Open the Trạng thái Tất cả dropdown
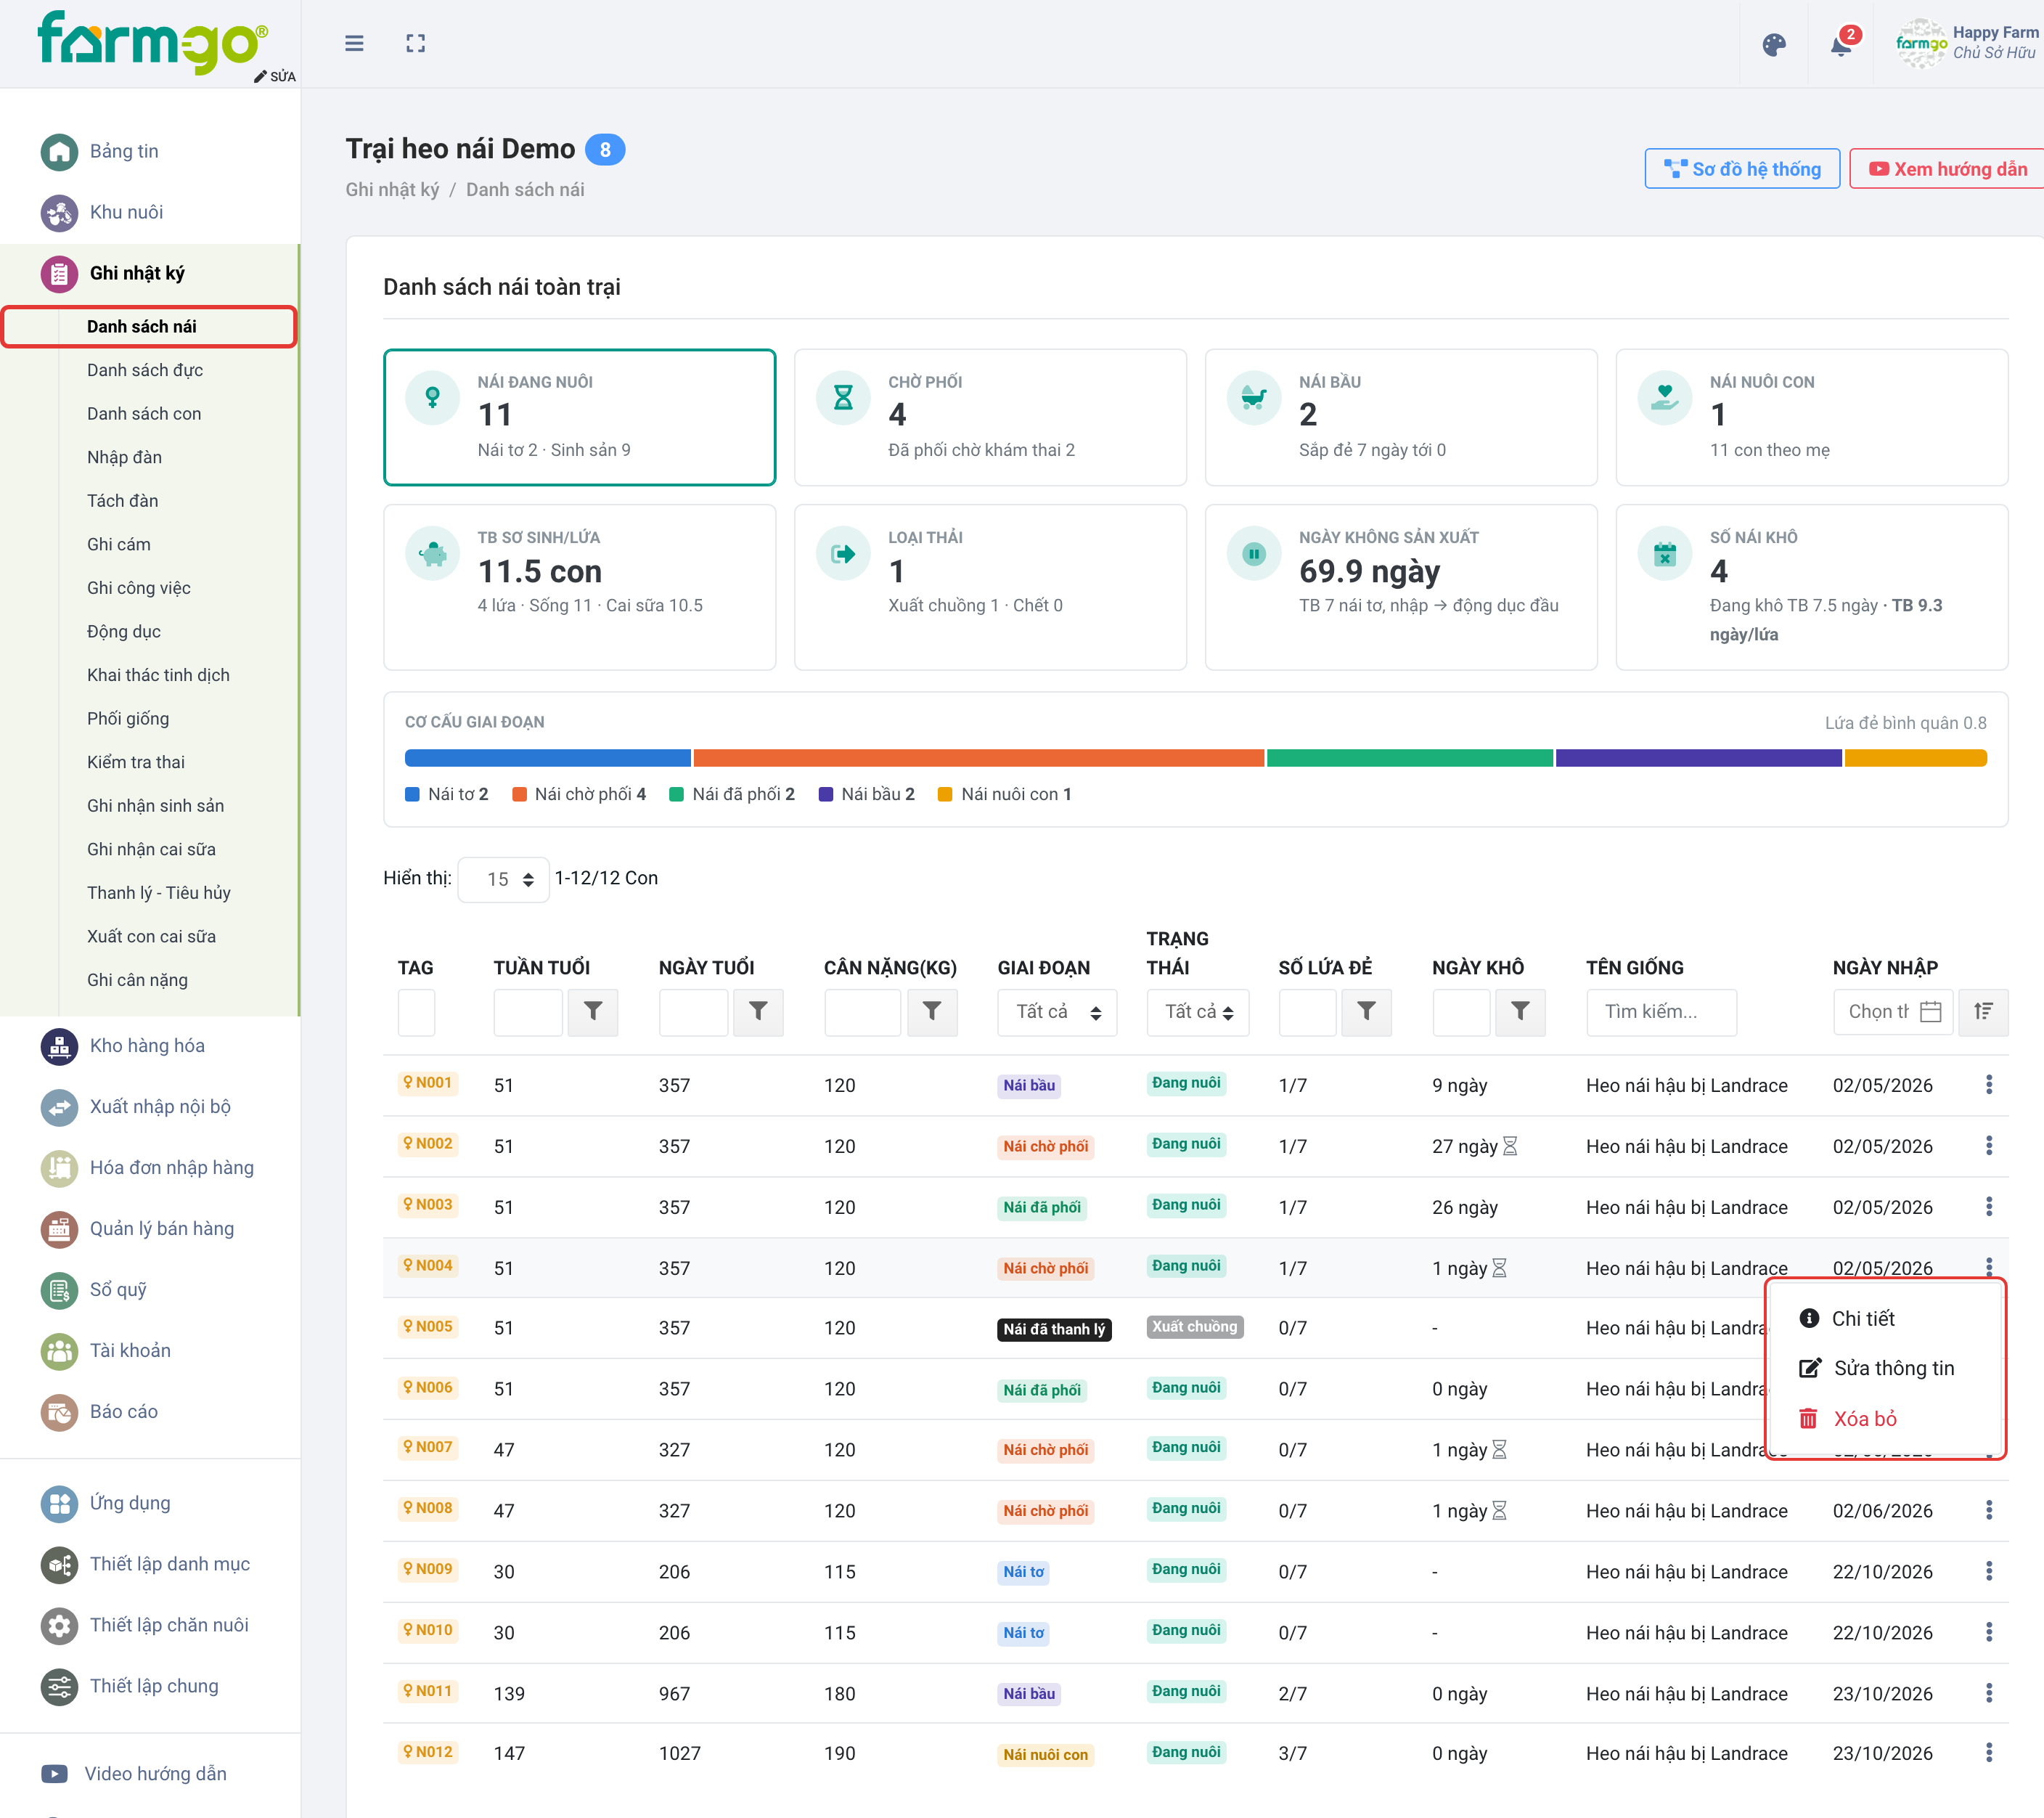The width and height of the screenshot is (2044, 1818). pyautogui.click(x=1198, y=1012)
